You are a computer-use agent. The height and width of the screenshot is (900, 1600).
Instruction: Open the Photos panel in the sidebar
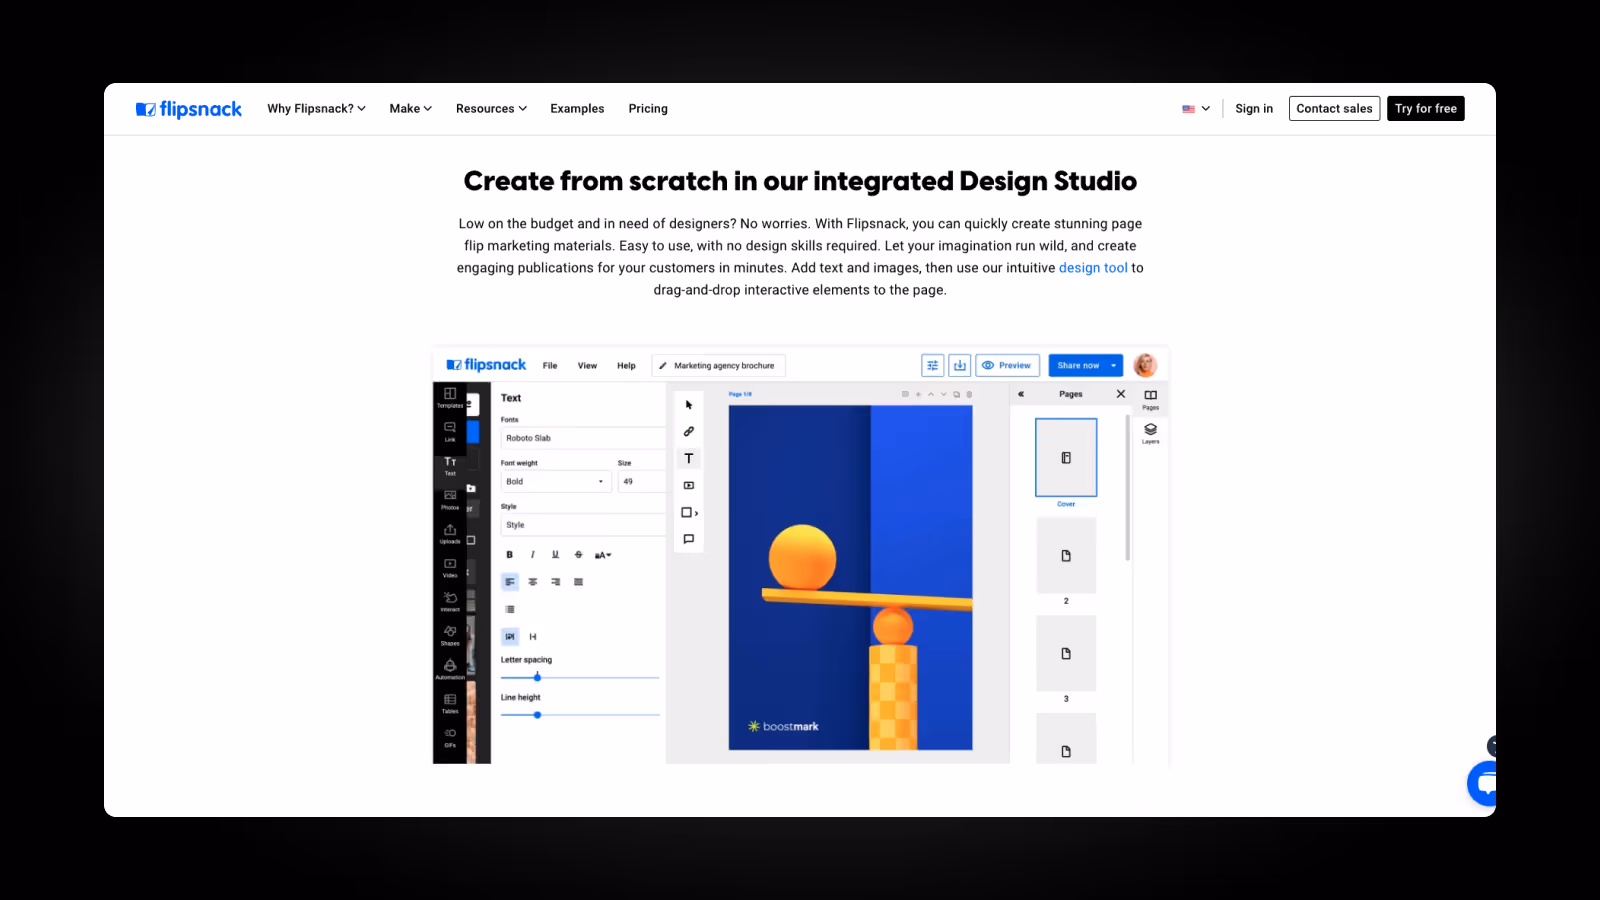(x=450, y=500)
